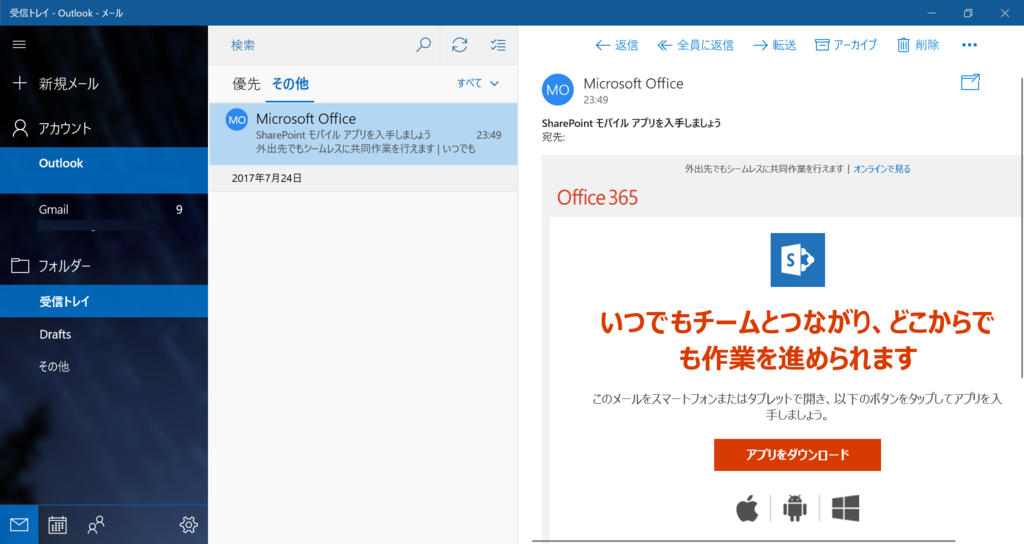Viewport: 1024px width, 544px height.
Task: Open message in new window icon
Action: [970, 82]
